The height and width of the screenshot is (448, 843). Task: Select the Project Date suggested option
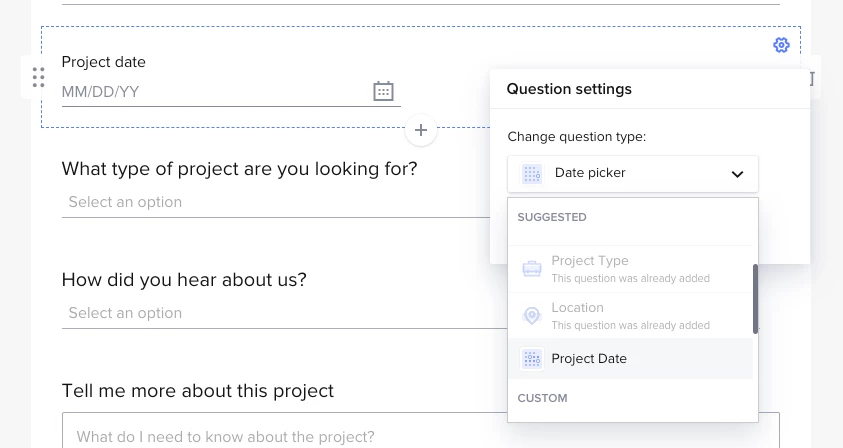[x=589, y=359]
